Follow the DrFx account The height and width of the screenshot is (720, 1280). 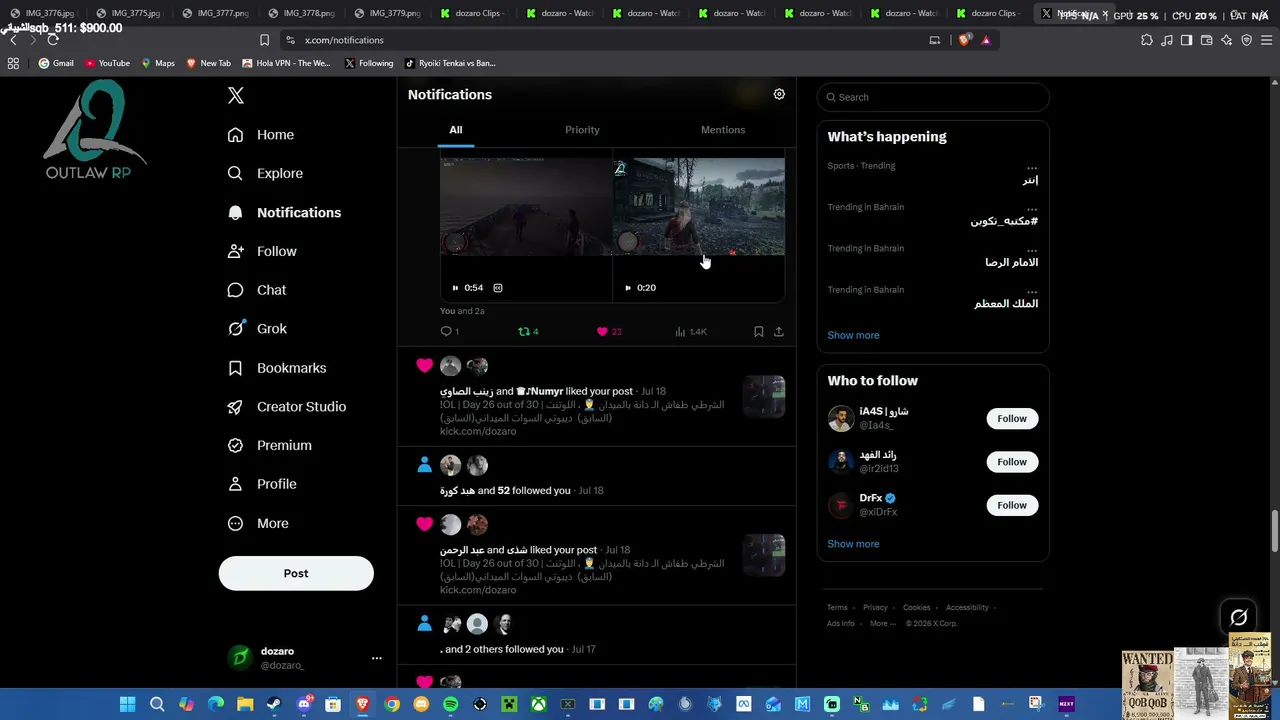1012,505
